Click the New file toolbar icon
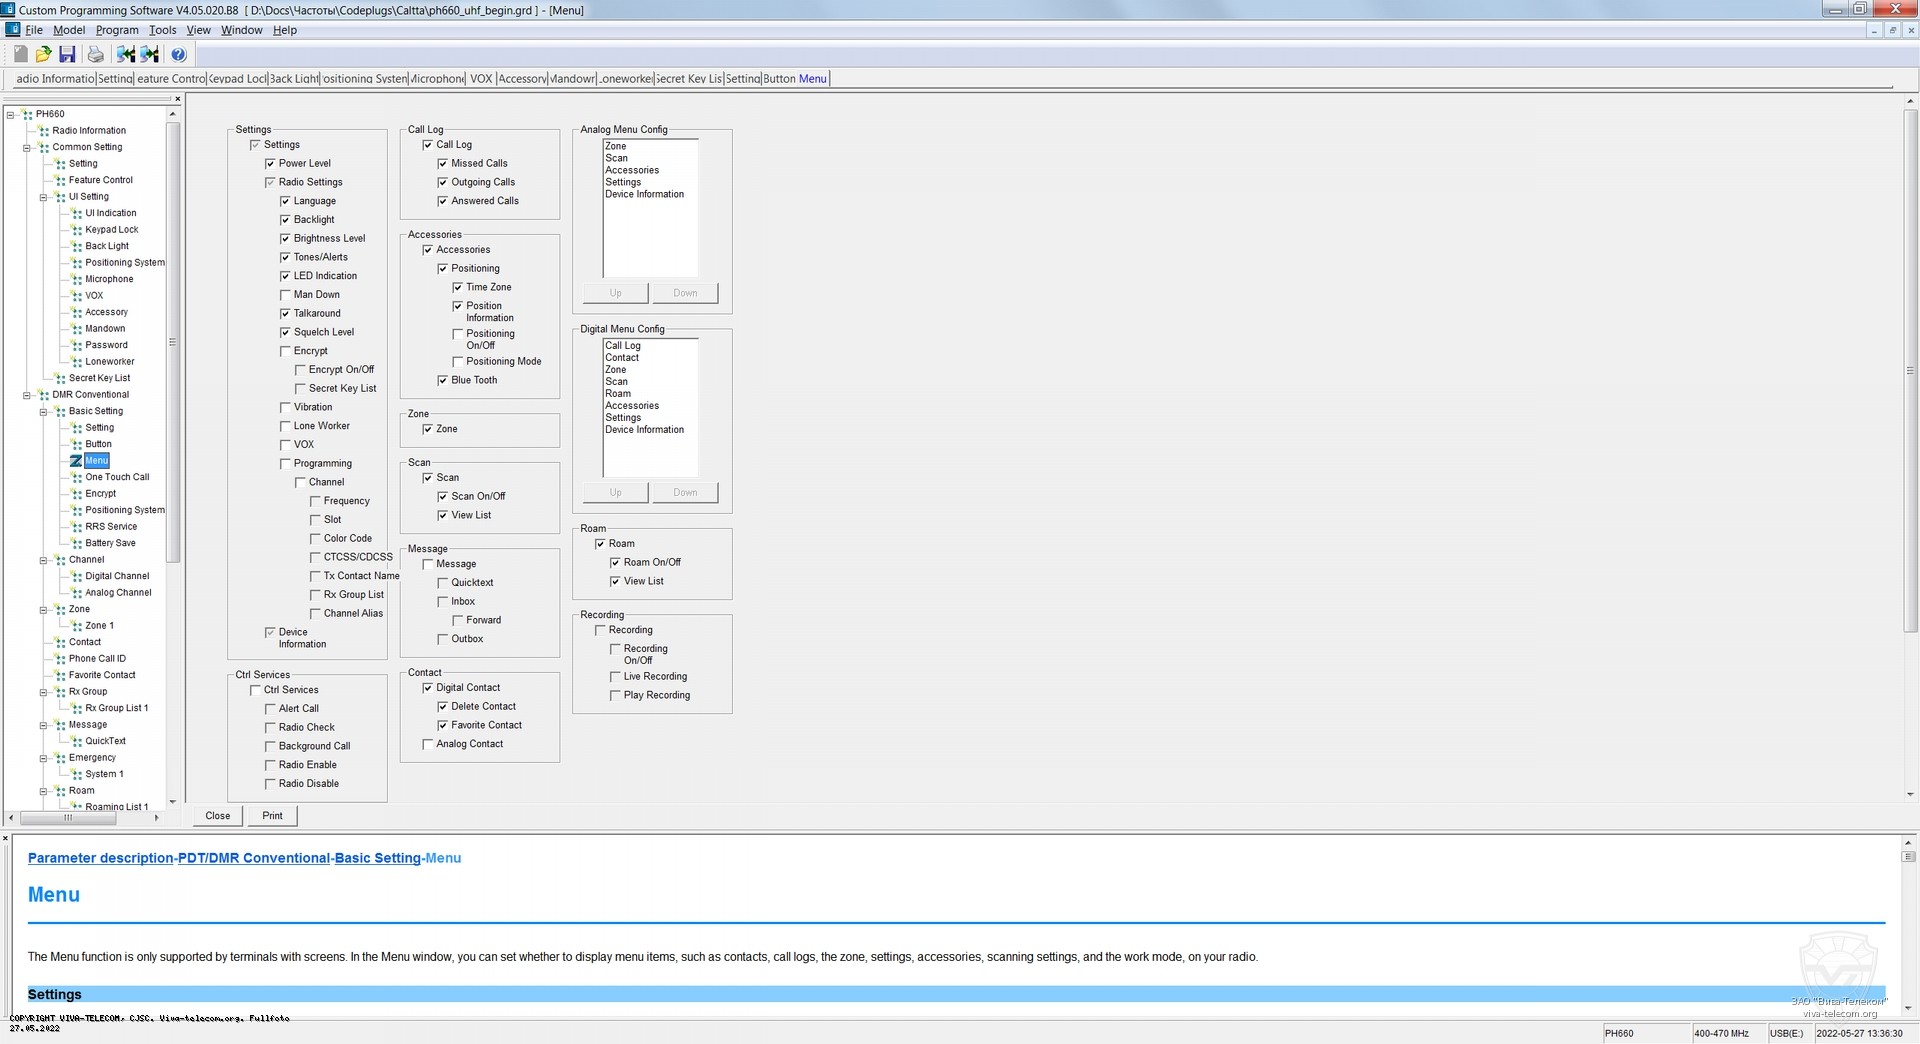This screenshot has height=1044, width=1920. [x=20, y=54]
